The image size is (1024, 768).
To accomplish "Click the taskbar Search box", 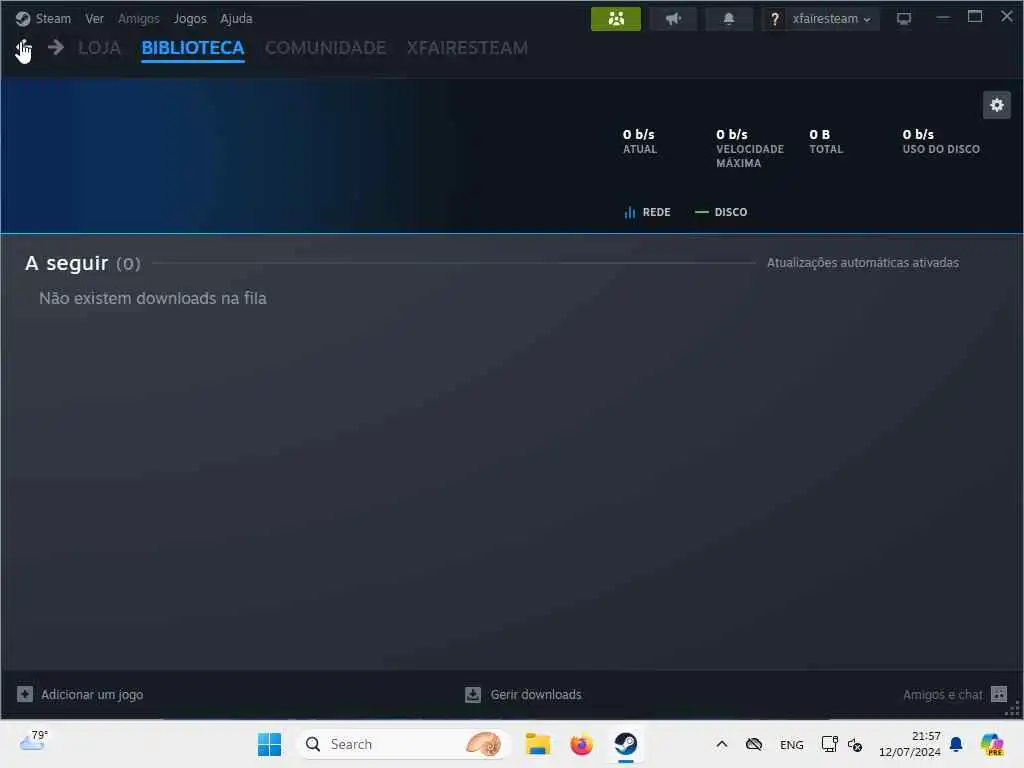I will pos(402,744).
